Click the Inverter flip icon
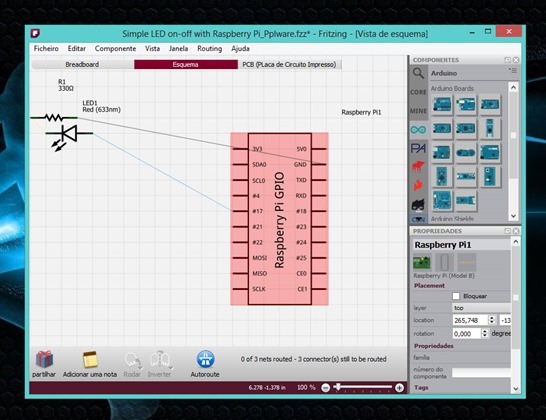This screenshot has height=420, width=546. pyautogui.click(x=160, y=360)
